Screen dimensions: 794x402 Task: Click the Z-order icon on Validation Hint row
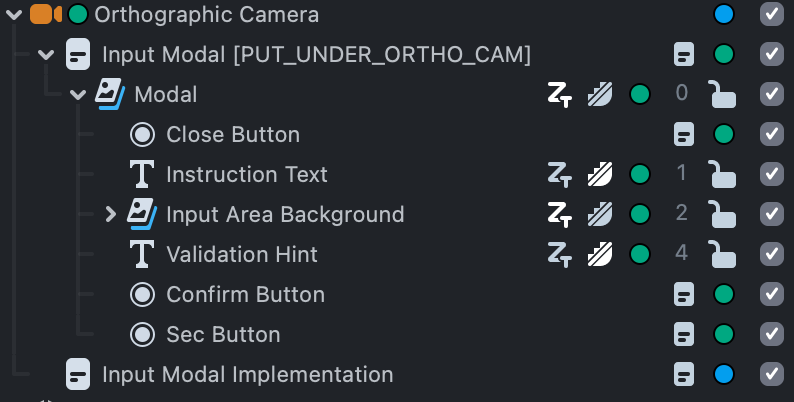click(x=559, y=255)
